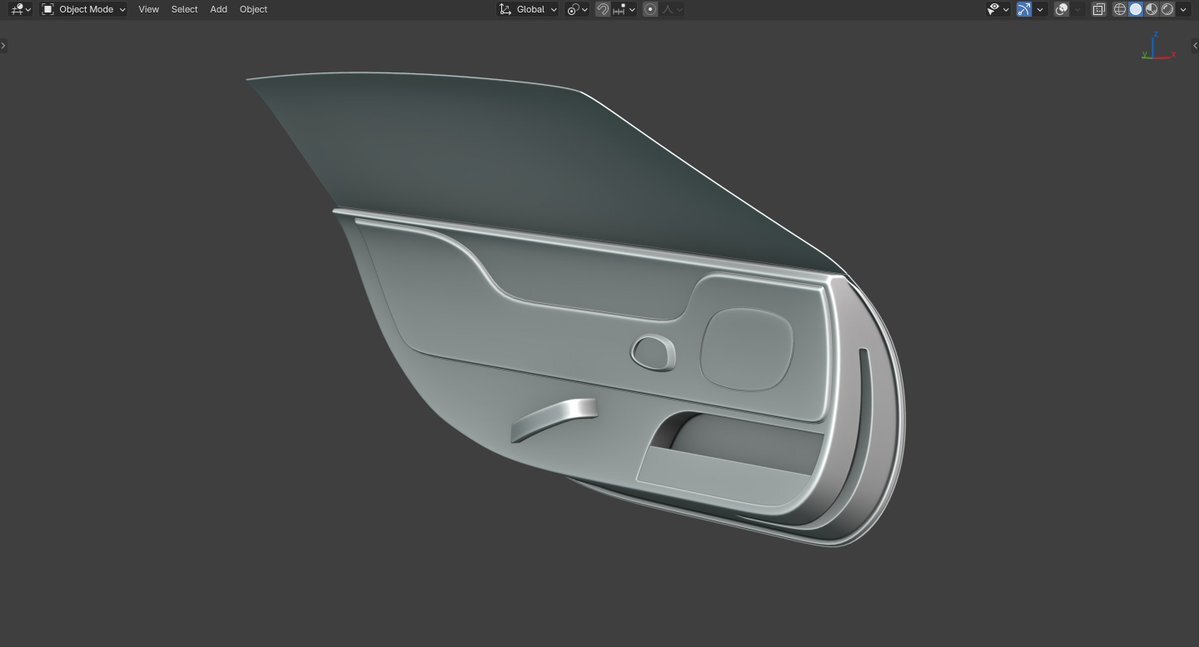Open Global transform orientation dropdown
1199x647 pixels.
point(529,9)
